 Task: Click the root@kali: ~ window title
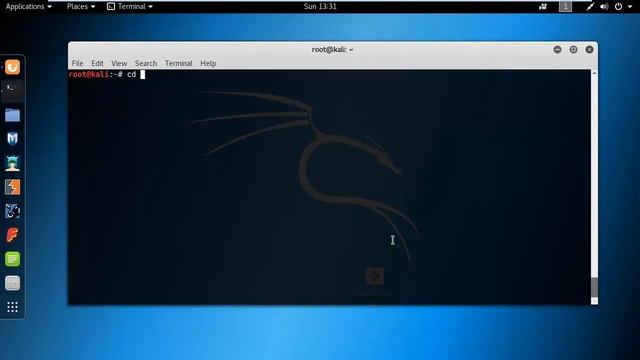(332, 49)
